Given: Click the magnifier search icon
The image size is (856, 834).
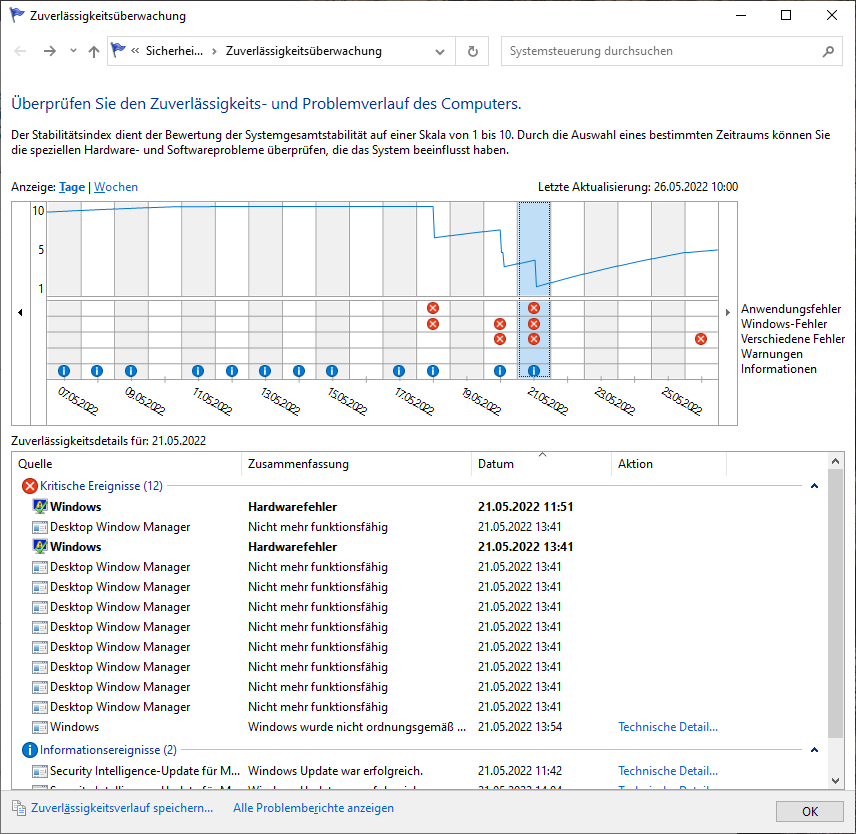Looking at the screenshot, I should click(828, 51).
